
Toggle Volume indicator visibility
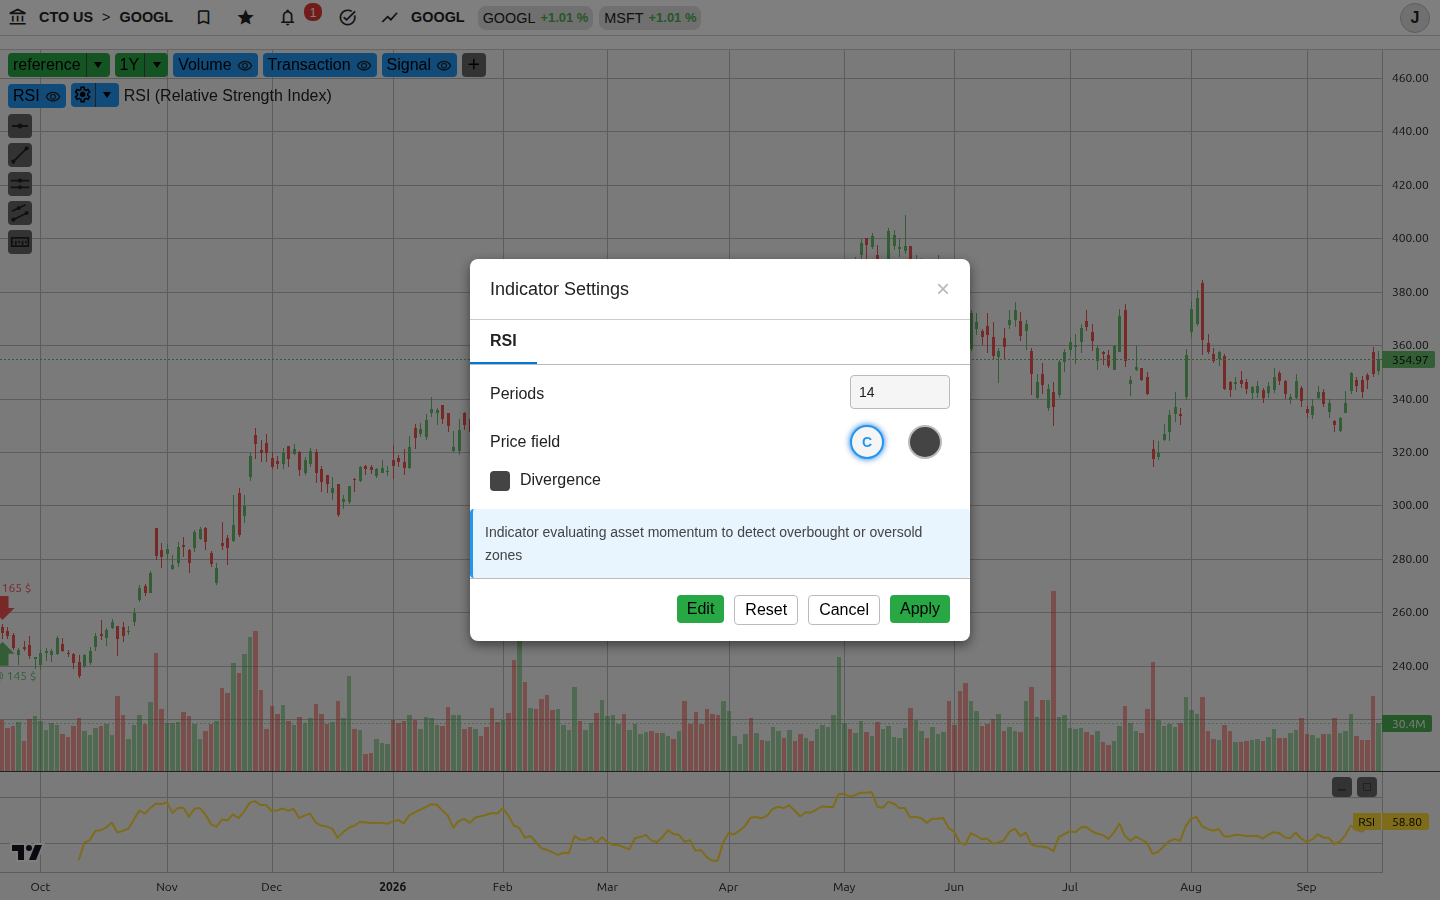click(x=245, y=65)
